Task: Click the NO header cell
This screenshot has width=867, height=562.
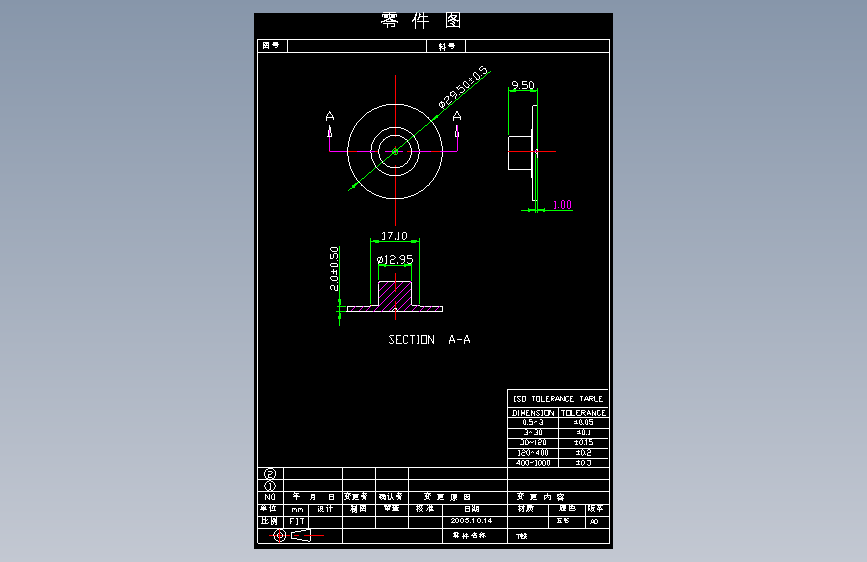Action: [x=270, y=497]
